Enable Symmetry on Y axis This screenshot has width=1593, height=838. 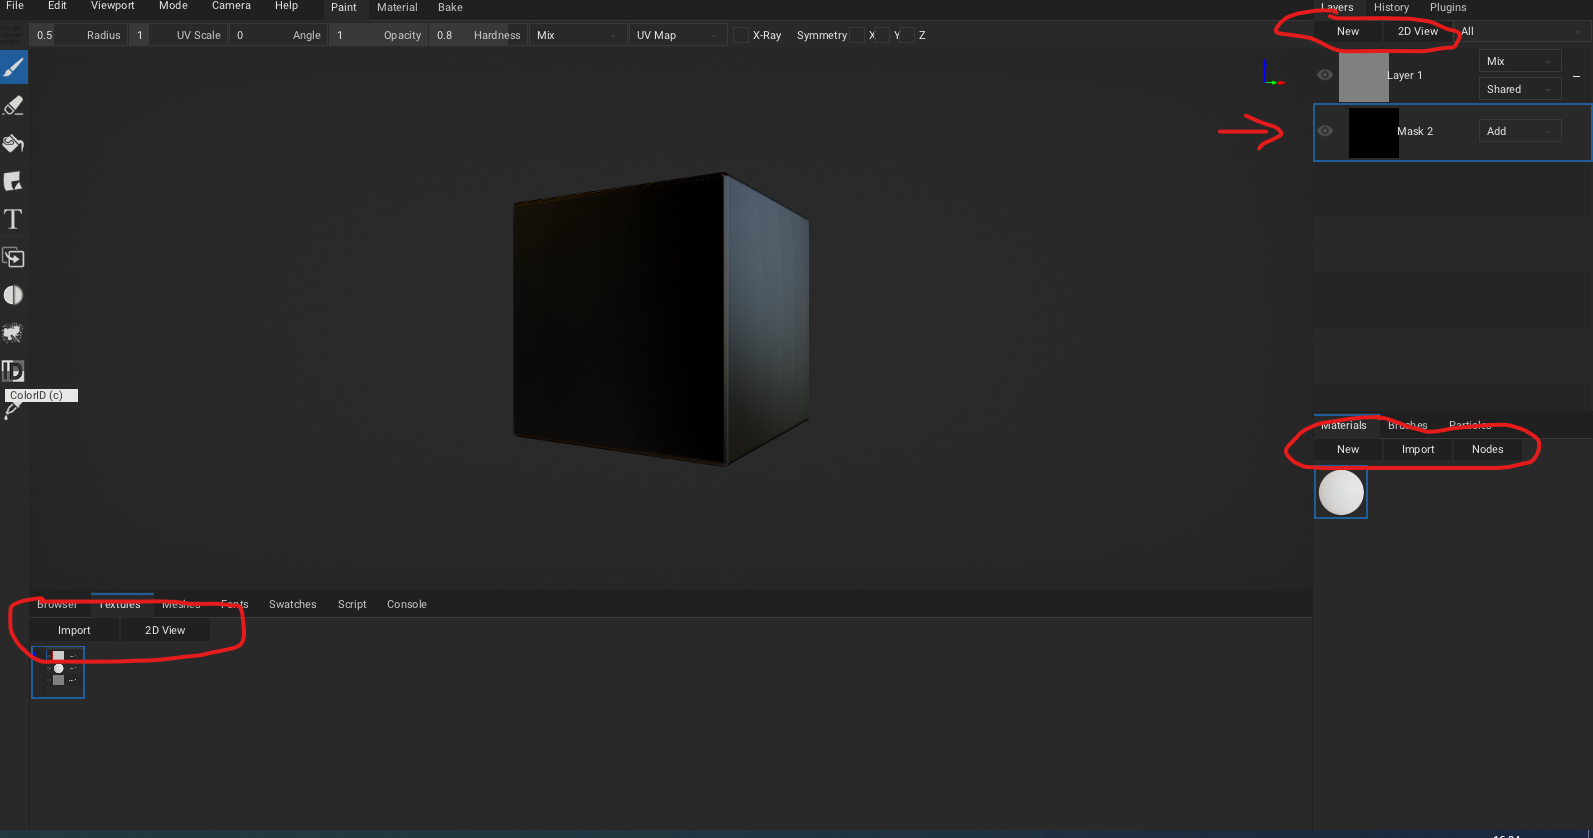[x=883, y=35]
